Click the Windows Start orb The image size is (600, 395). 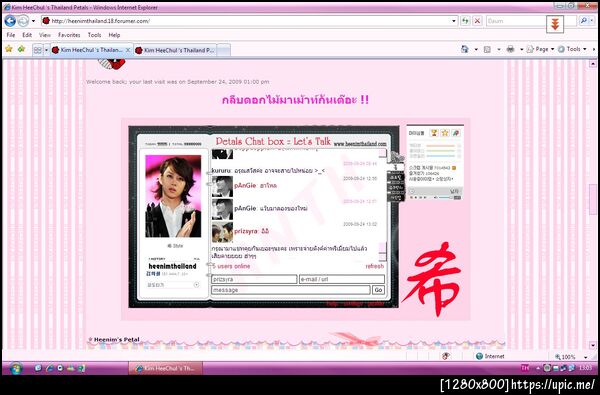[x=16, y=368]
